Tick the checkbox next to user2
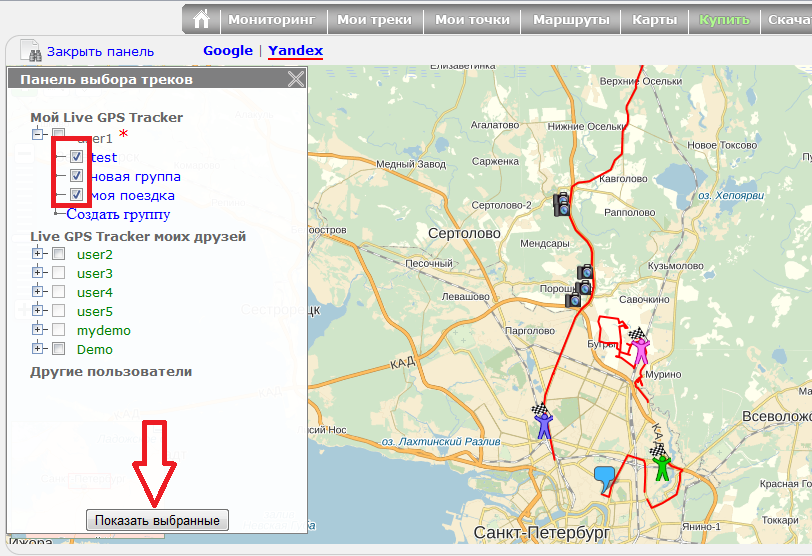This screenshot has height=556, width=812. pyautogui.click(x=58, y=254)
